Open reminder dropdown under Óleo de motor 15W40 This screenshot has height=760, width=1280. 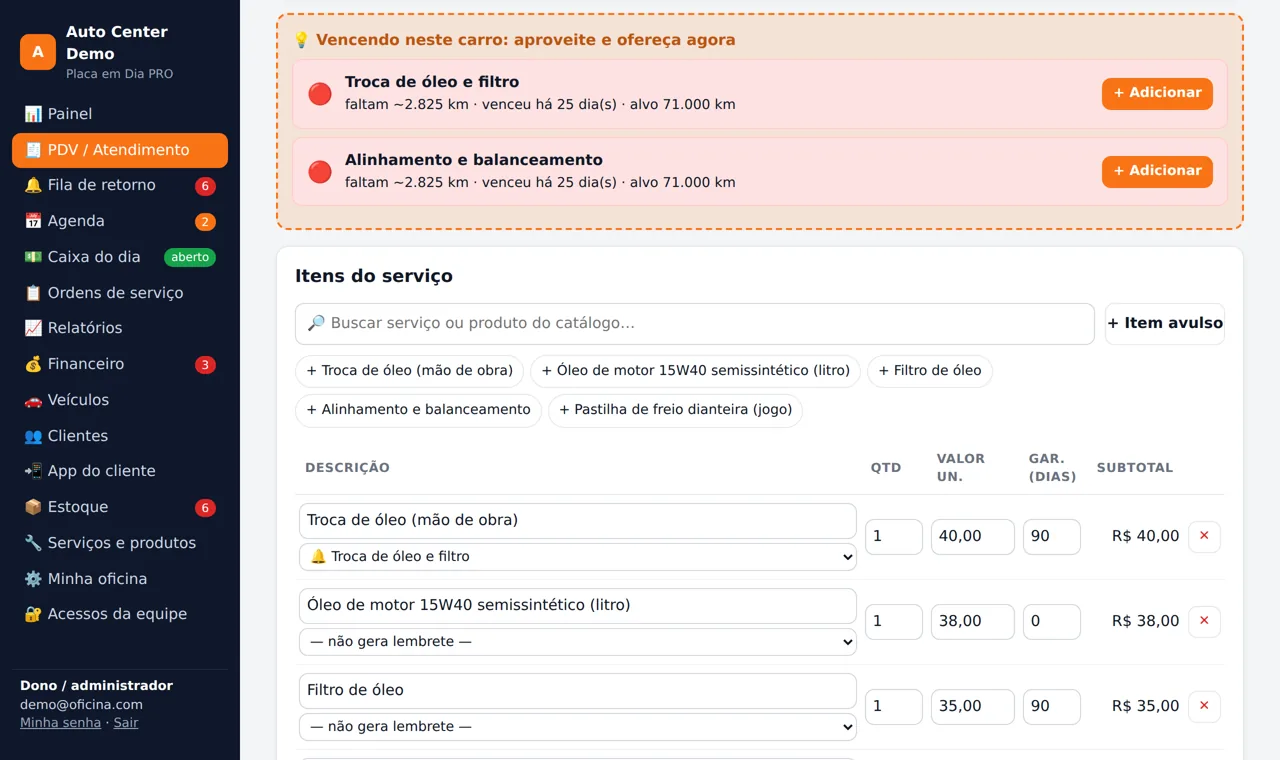coord(578,642)
